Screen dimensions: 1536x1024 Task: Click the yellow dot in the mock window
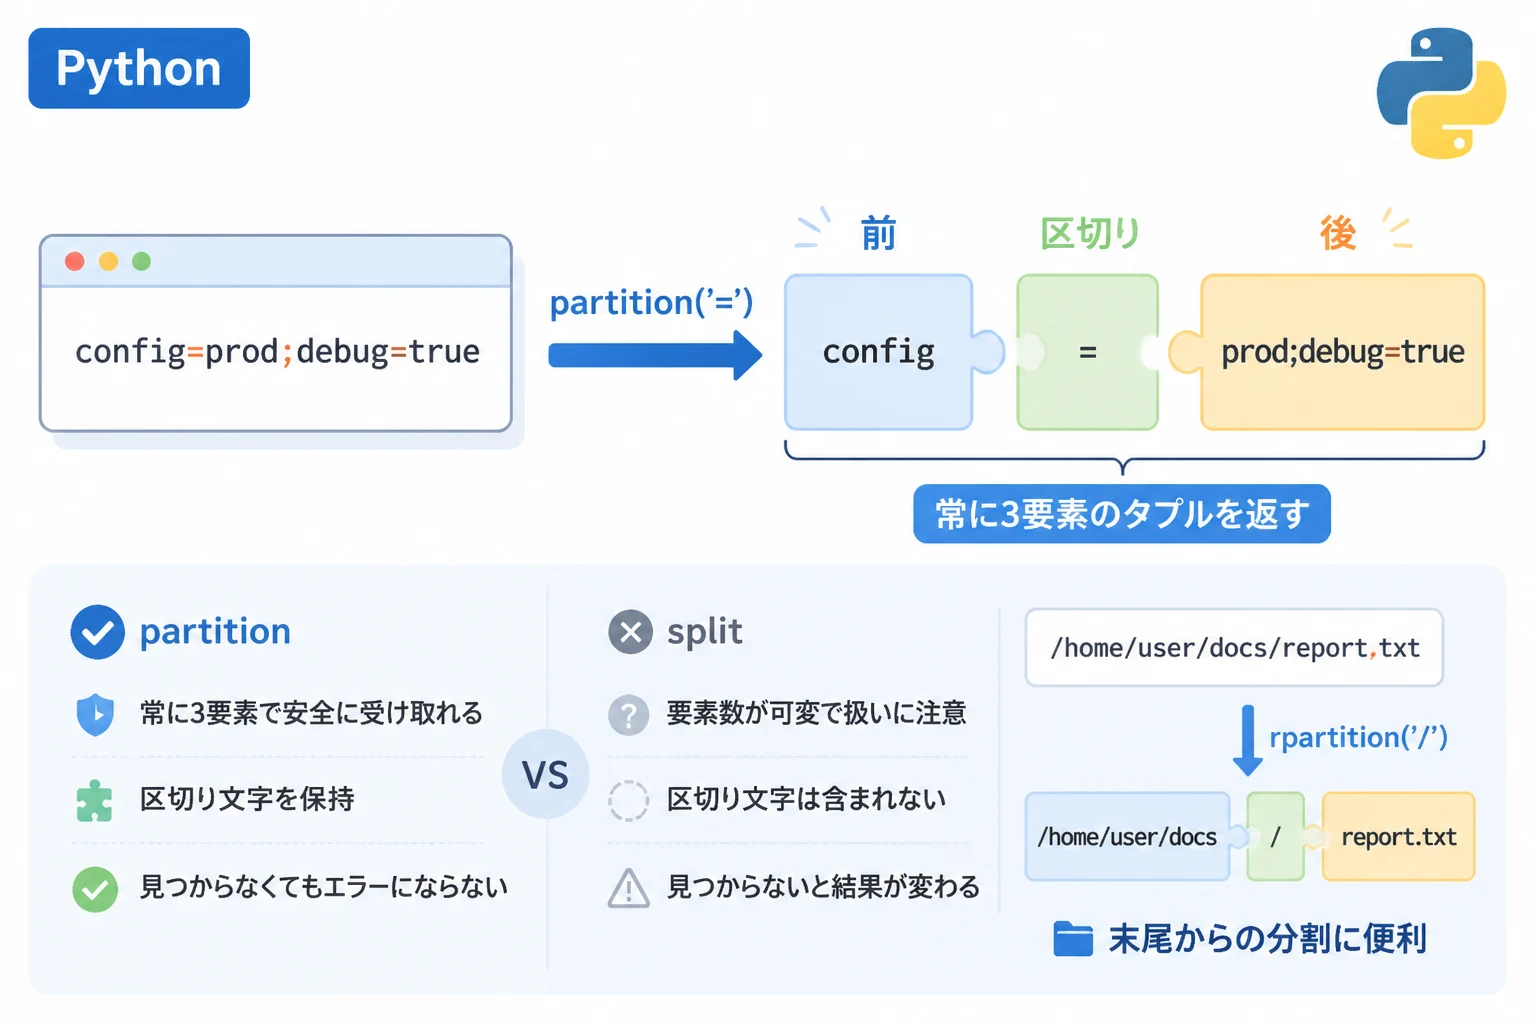[108, 261]
